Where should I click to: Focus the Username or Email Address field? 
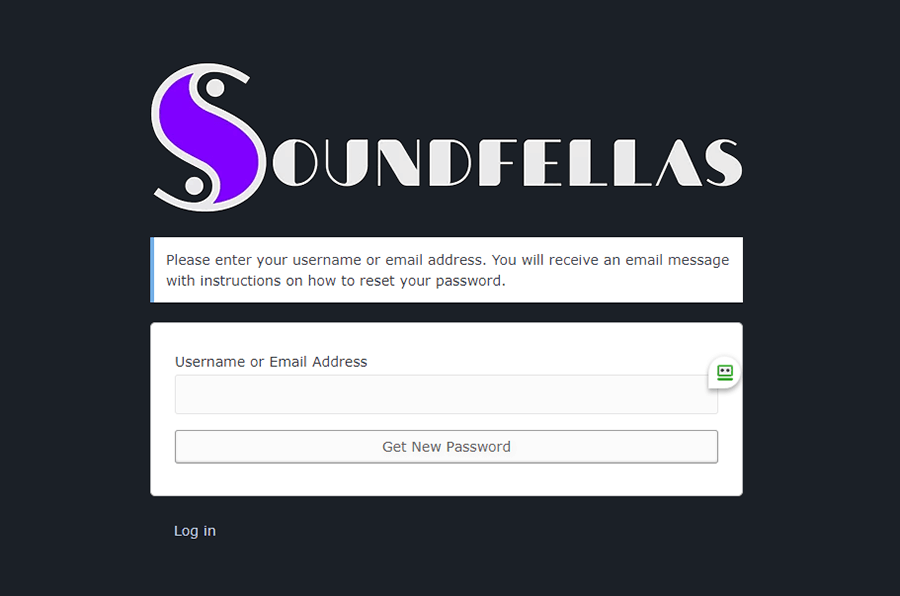(446, 394)
